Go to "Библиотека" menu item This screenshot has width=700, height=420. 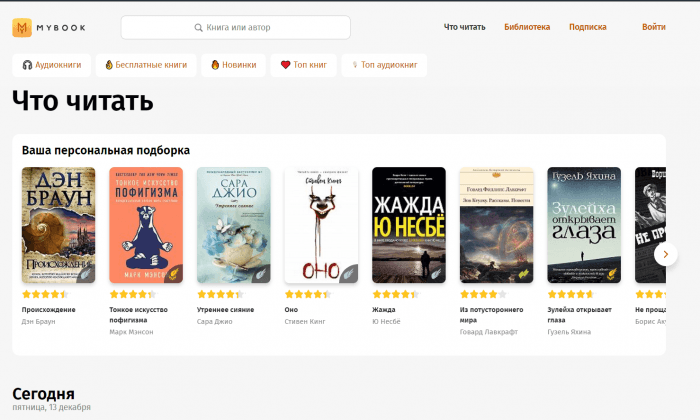[x=527, y=27]
